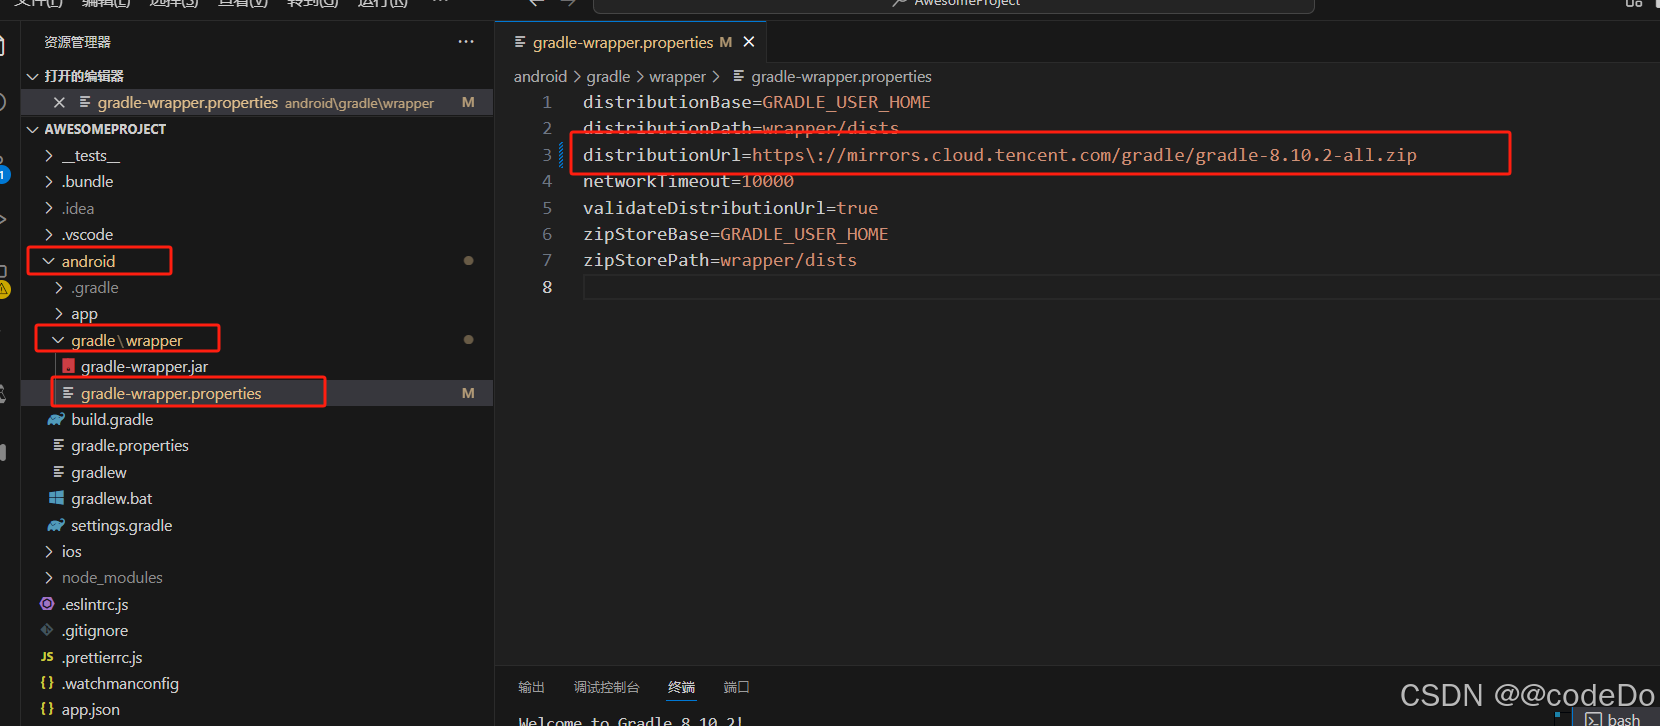
Task: Click the .eslintrc.js ESLint icon
Action: (x=47, y=604)
